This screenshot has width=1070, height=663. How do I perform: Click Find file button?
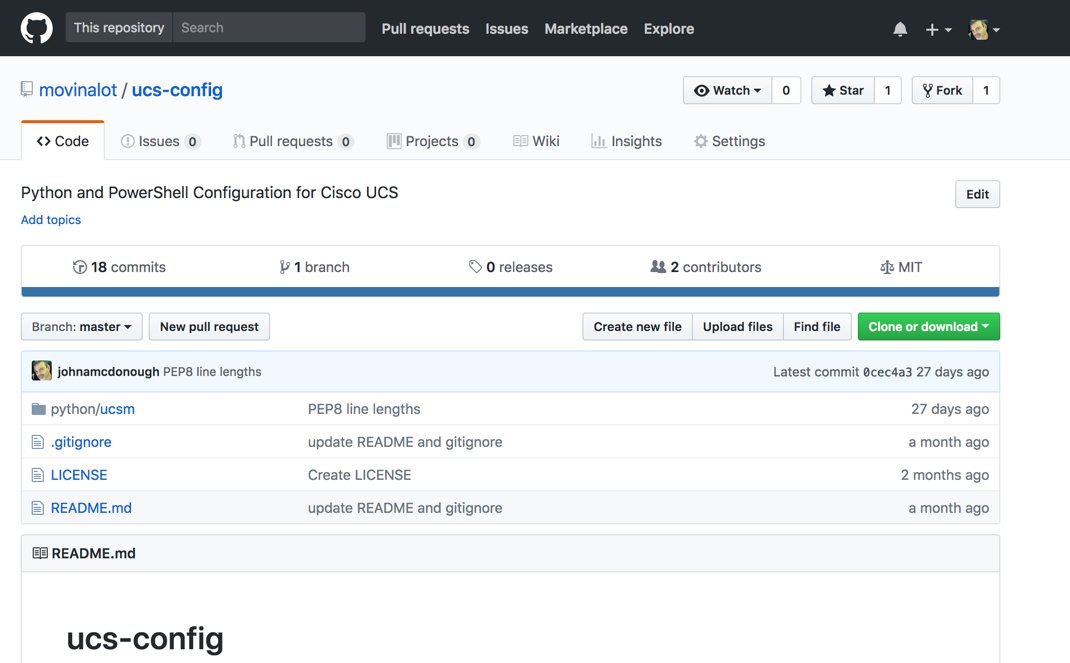[817, 327]
